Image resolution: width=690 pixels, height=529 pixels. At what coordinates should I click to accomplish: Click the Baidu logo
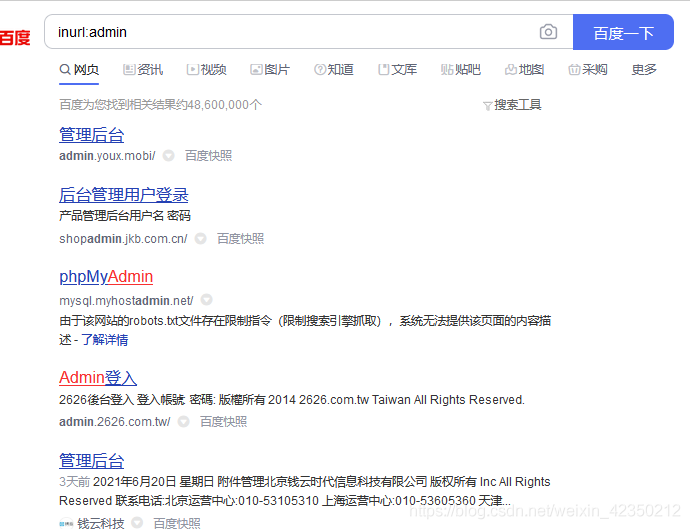[15, 37]
